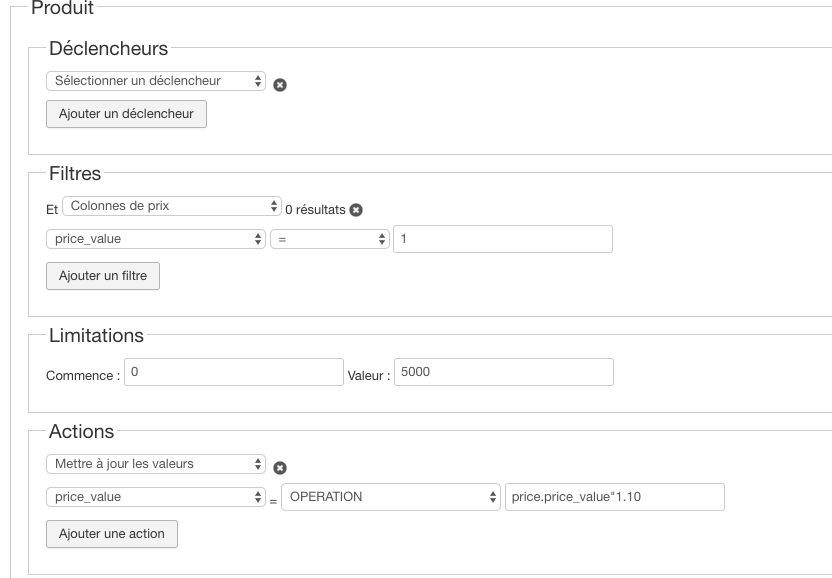Delete the Colonnes de prix filter
The width and height of the screenshot is (832, 578).
pos(355,210)
